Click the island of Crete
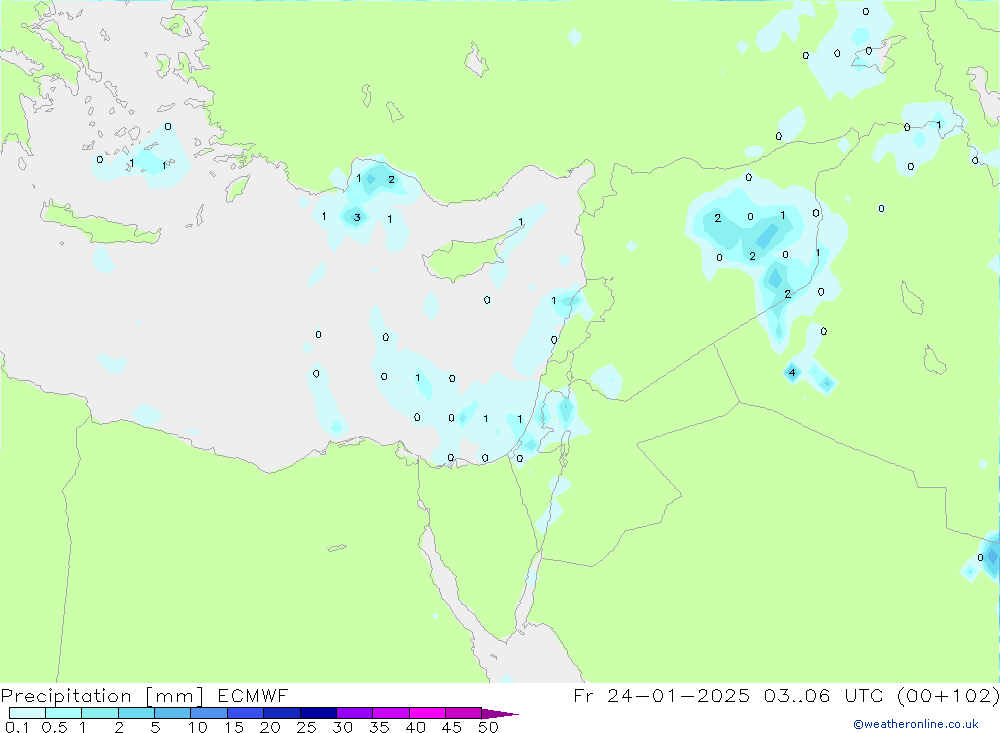The width and height of the screenshot is (1000, 733). 100,223
